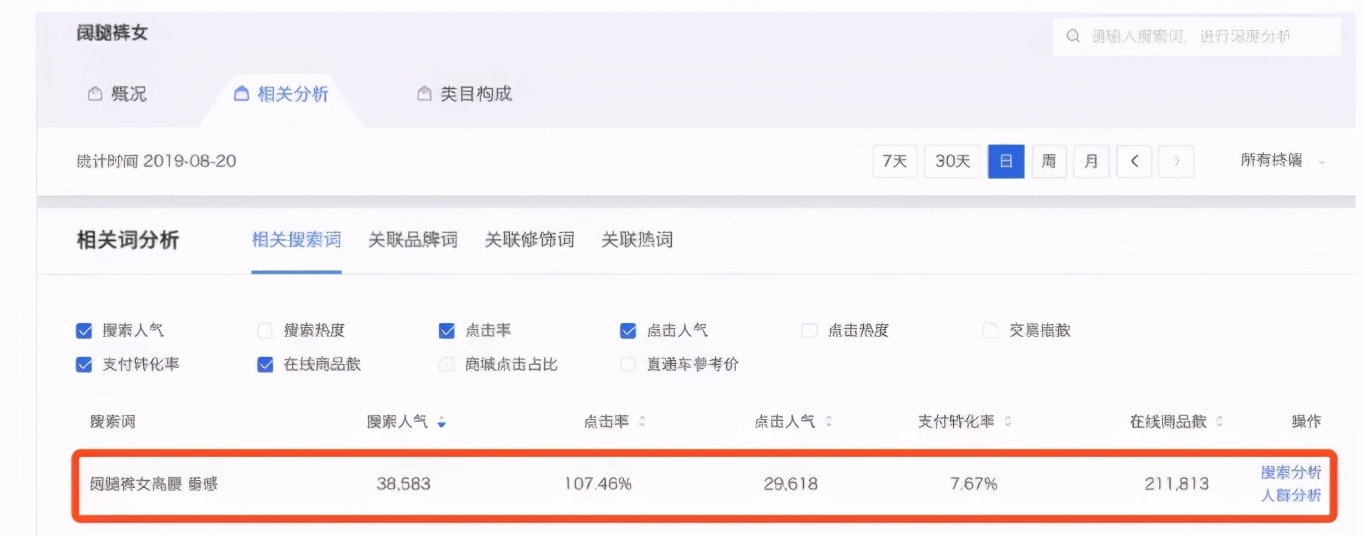The height and width of the screenshot is (536, 1364).
Task: Select the 相关搜索词 sub-tab
Action: click(296, 240)
